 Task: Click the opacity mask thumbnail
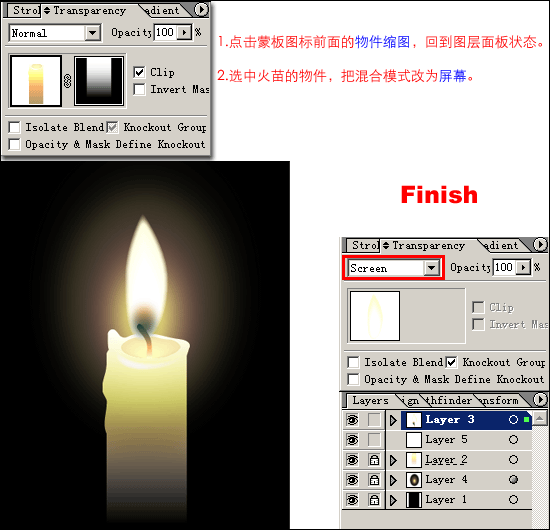click(x=99, y=81)
